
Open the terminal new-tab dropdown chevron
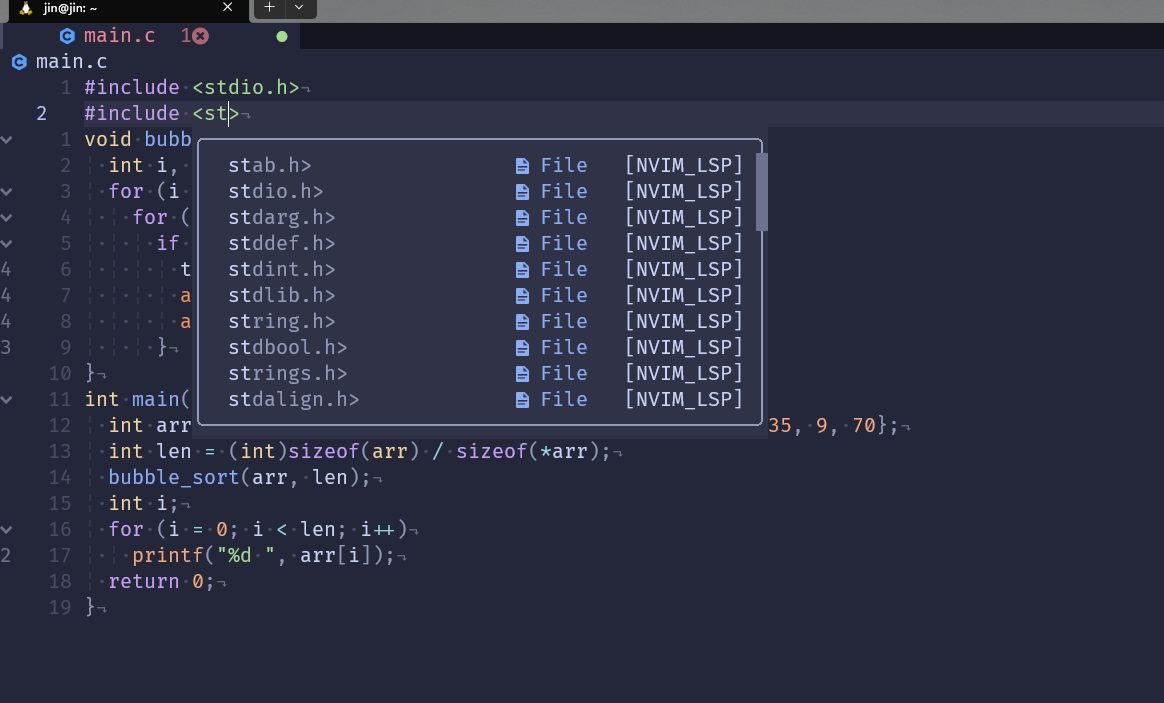[298, 9]
